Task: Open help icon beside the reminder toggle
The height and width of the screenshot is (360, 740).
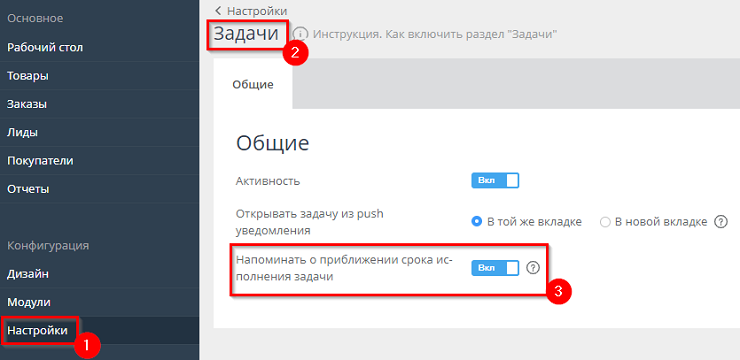Action: pyautogui.click(x=532, y=268)
